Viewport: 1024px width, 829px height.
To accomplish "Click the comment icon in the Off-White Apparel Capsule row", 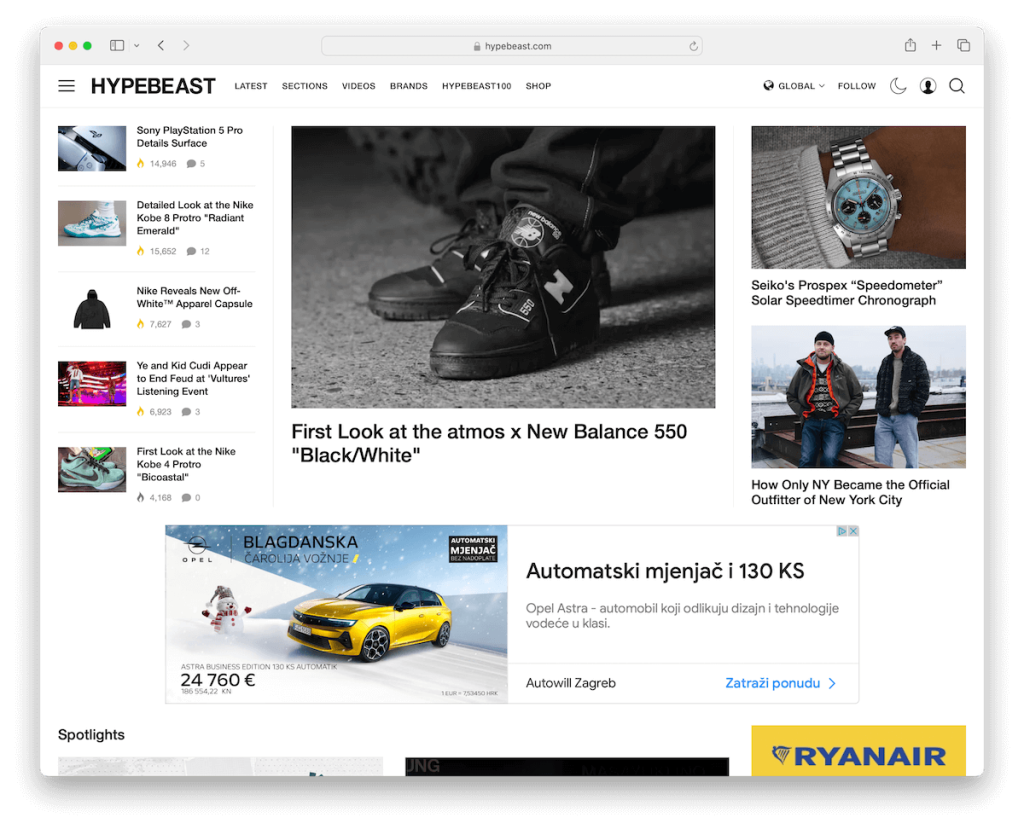I will click(x=186, y=324).
